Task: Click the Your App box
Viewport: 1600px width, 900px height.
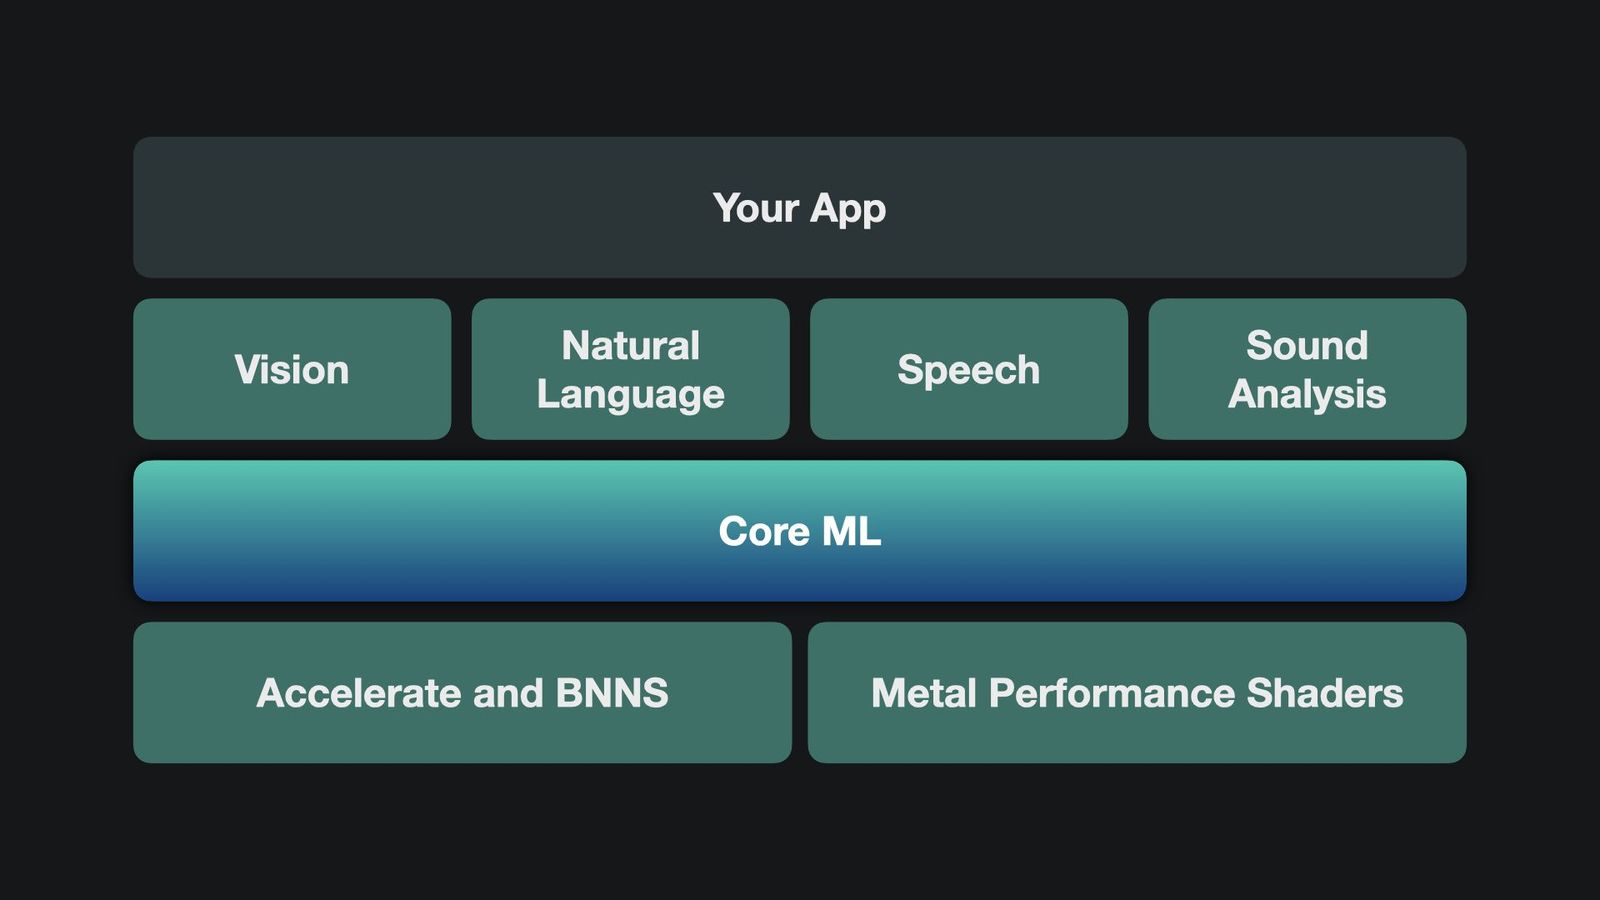Action: coord(800,207)
